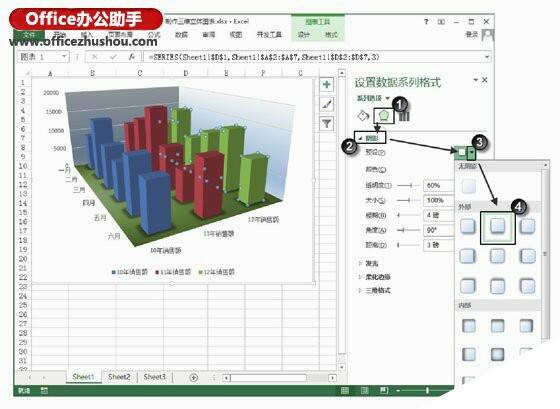Open ribbon display options icon
560x409 pixels.
441,22
